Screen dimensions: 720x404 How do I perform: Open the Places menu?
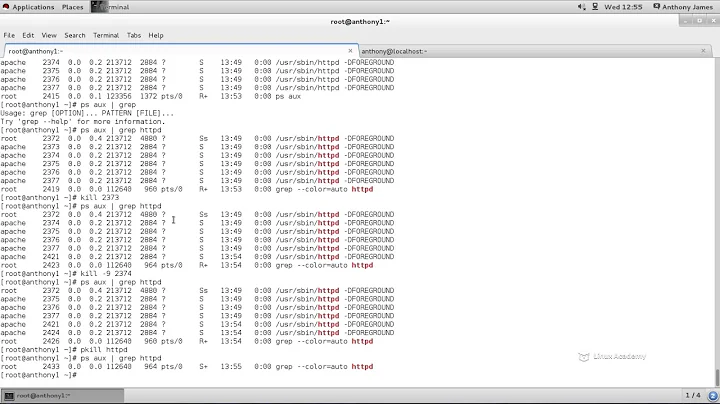(x=73, y=7)
